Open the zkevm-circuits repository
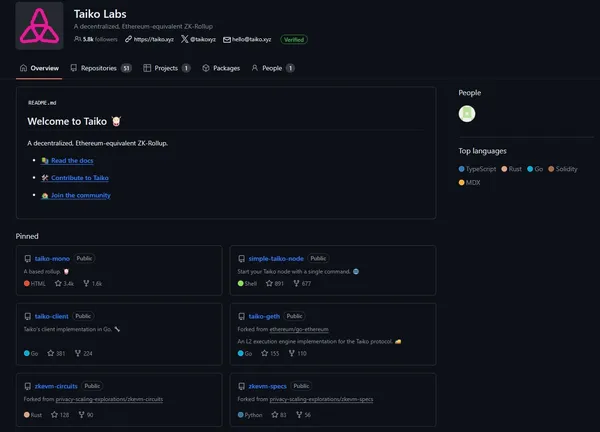 pyautogui.click(x=56, y=386)
